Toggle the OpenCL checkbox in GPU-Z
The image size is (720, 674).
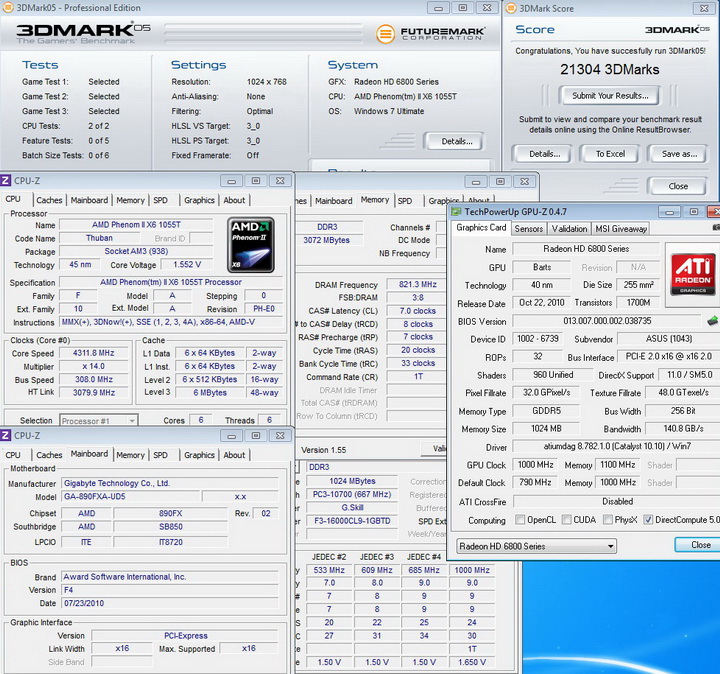click(520, 519)
